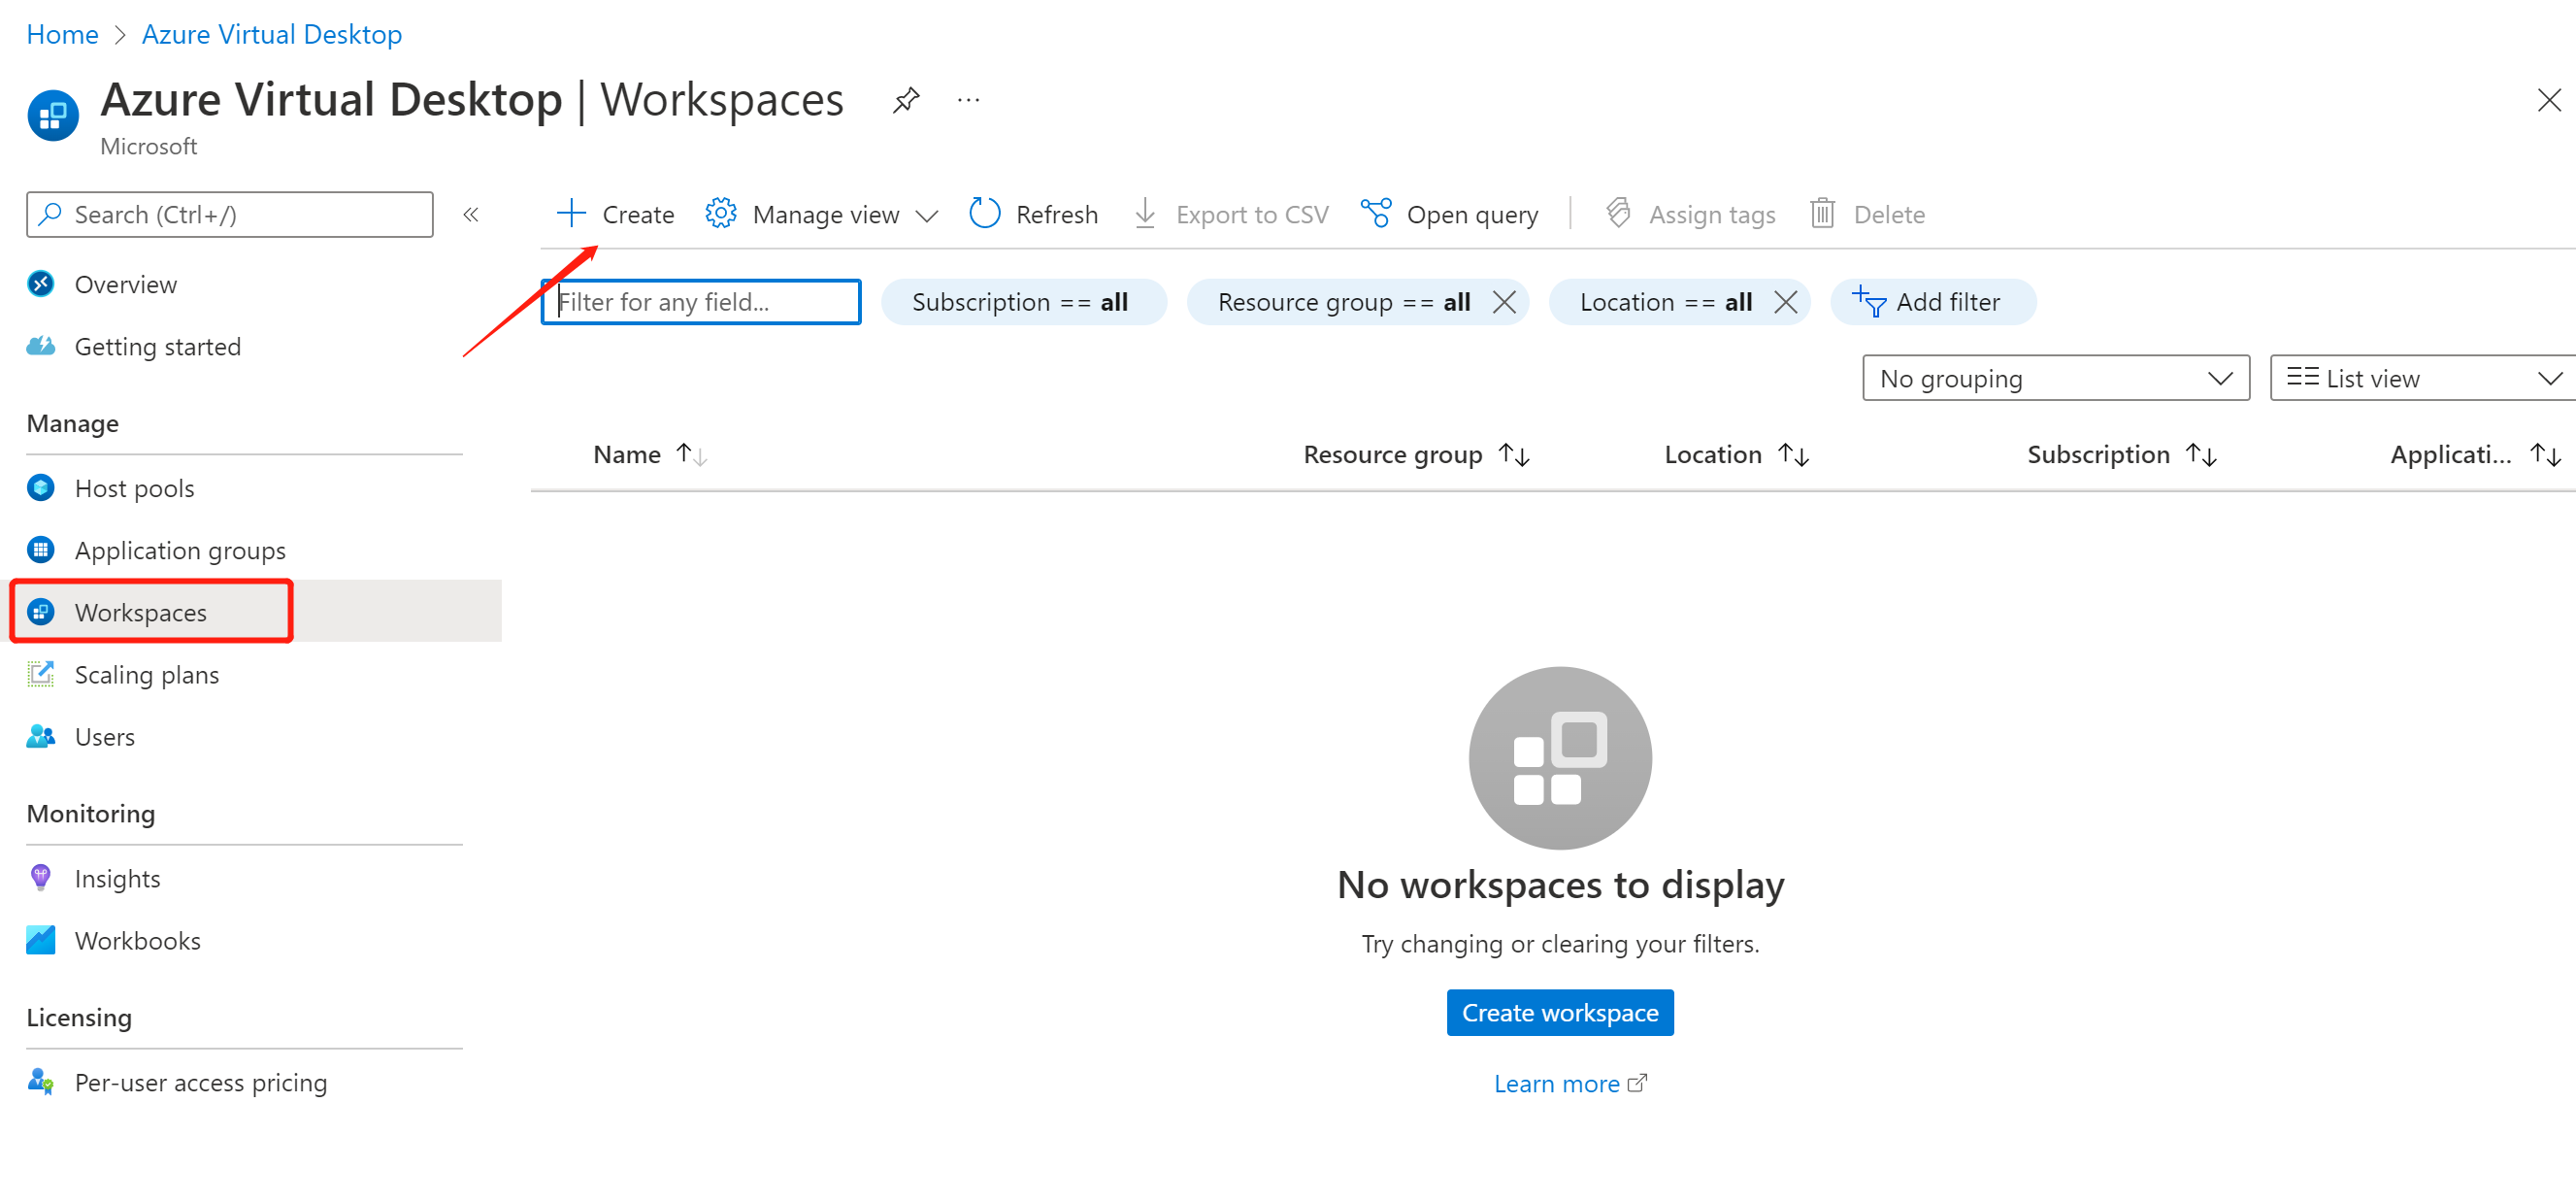Click the Azure Virtual Desktop breadcrumb
Viewport: 2576px width, 1203px height.
[272, 34]
